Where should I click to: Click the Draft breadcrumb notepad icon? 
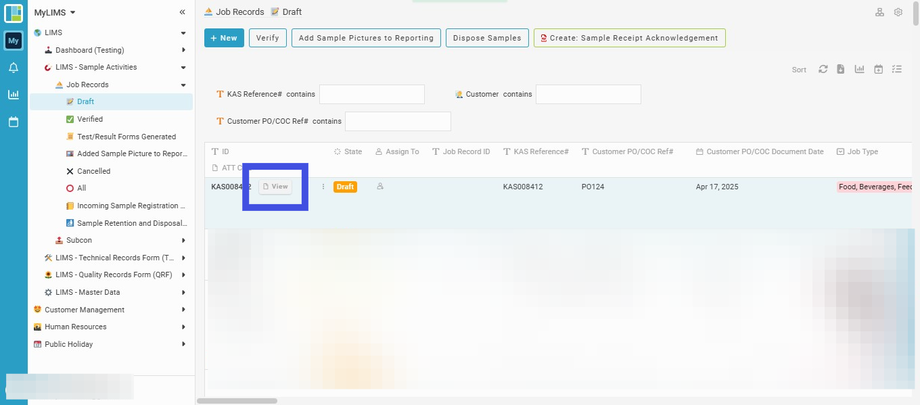pyautogui.click(x=275, y=12)
